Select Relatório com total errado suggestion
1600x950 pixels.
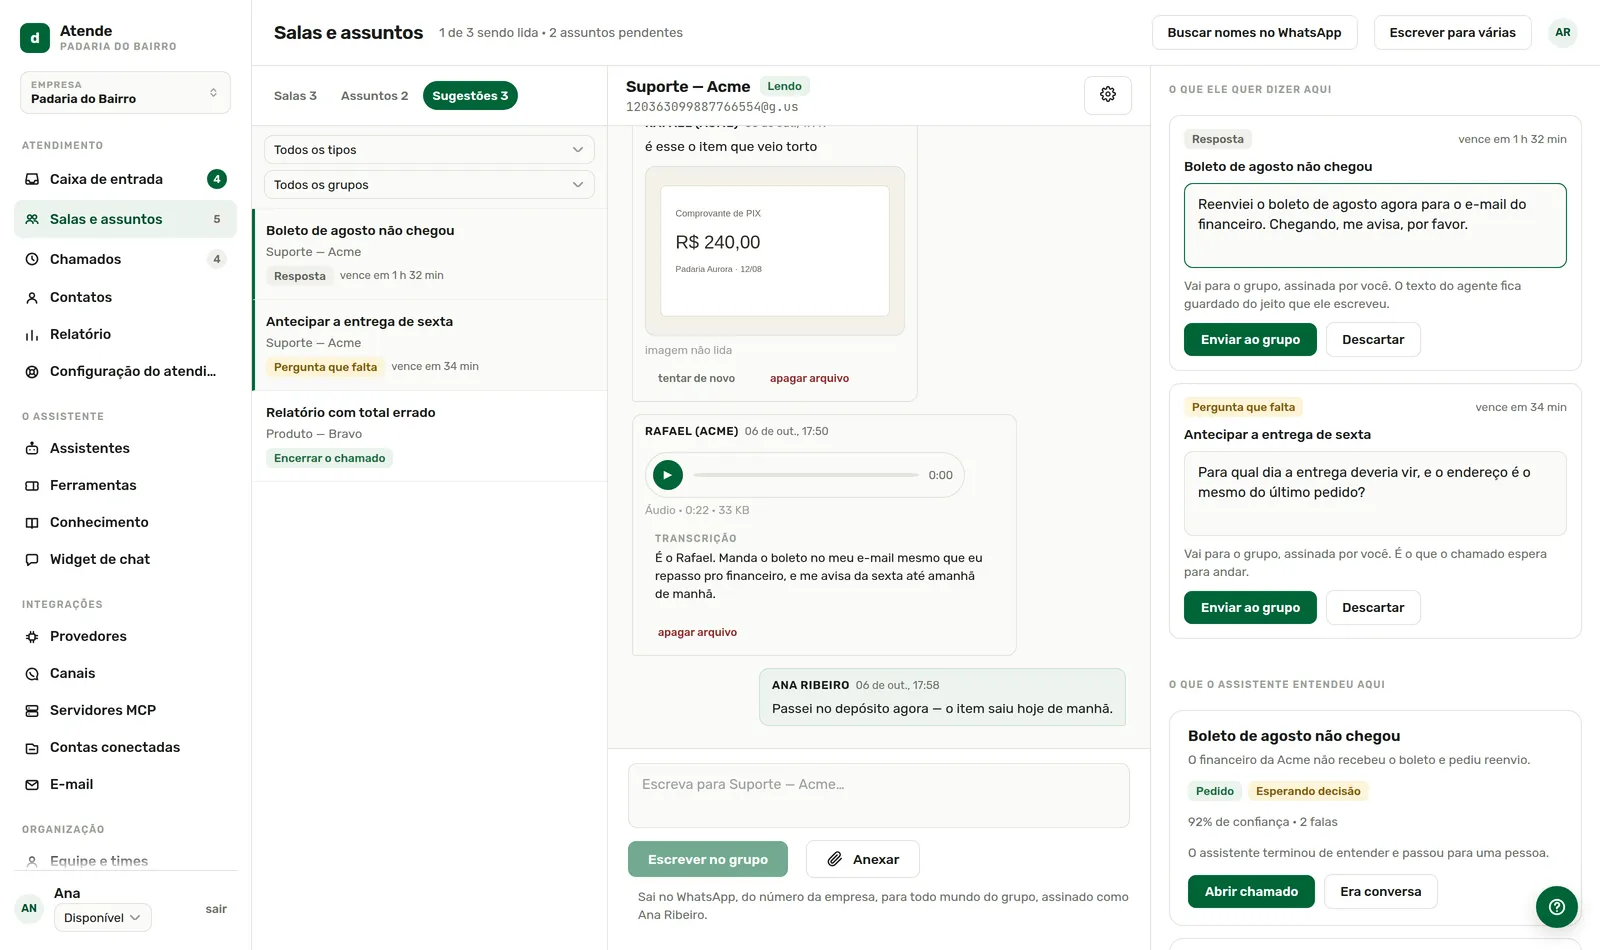tap(430, 436)
